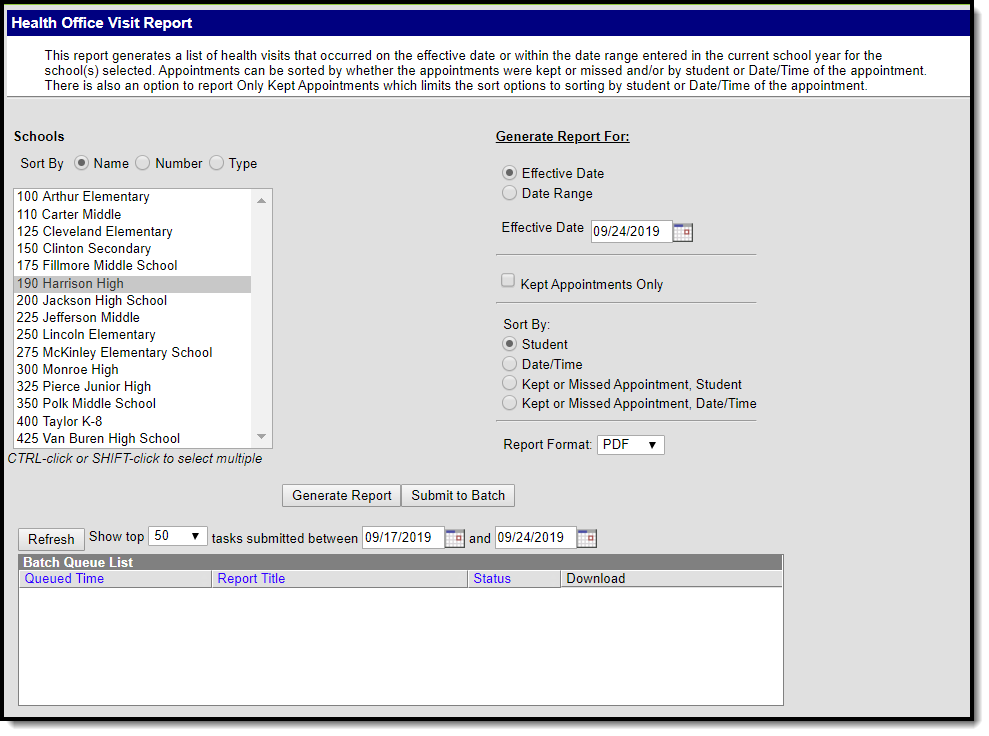The image size is (989, 736).
Task: Click into the Effective Date input field
Action: click(631, 231)
